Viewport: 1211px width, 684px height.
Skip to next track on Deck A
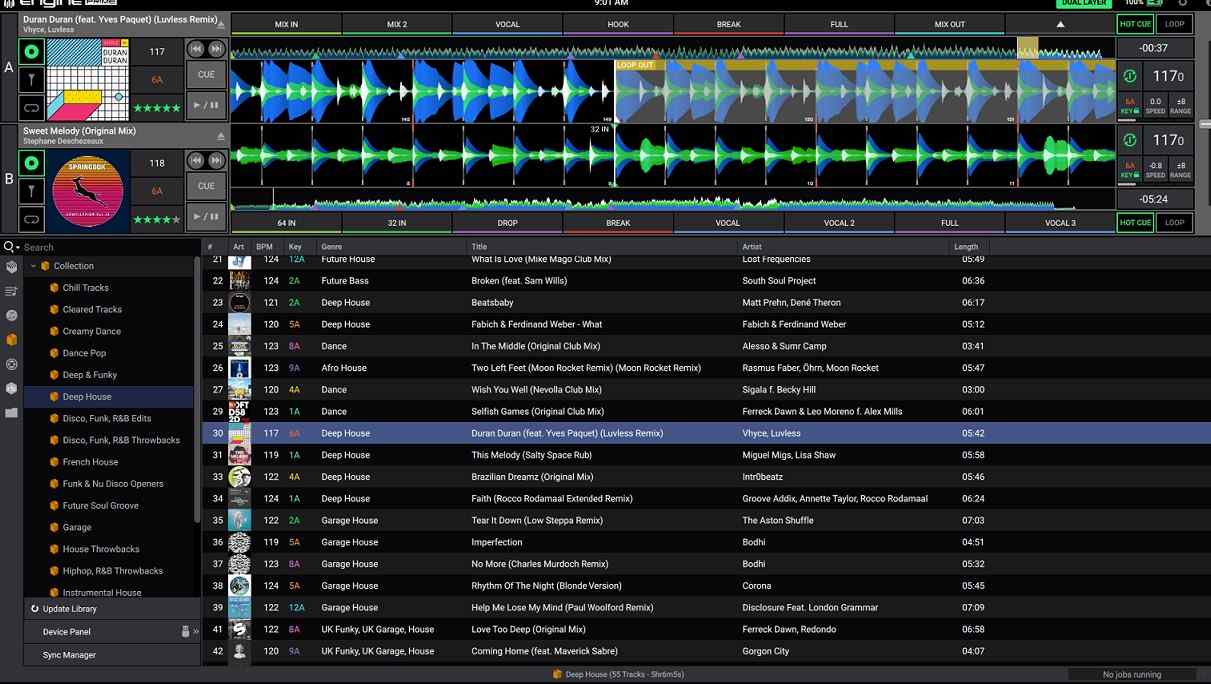(x=216, y=49)
